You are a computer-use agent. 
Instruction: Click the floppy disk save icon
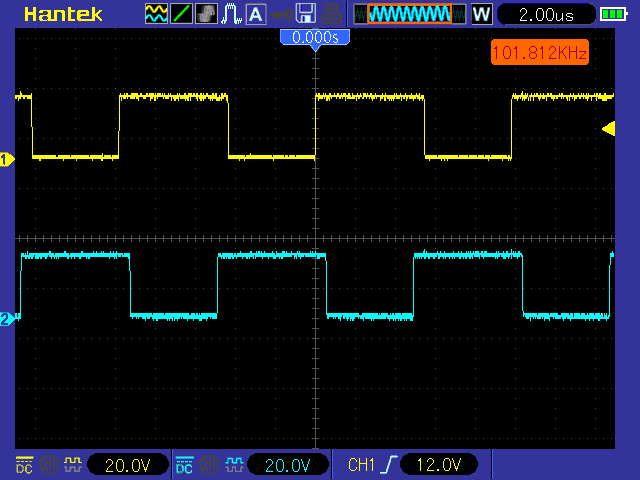click(x=307, y=14)
